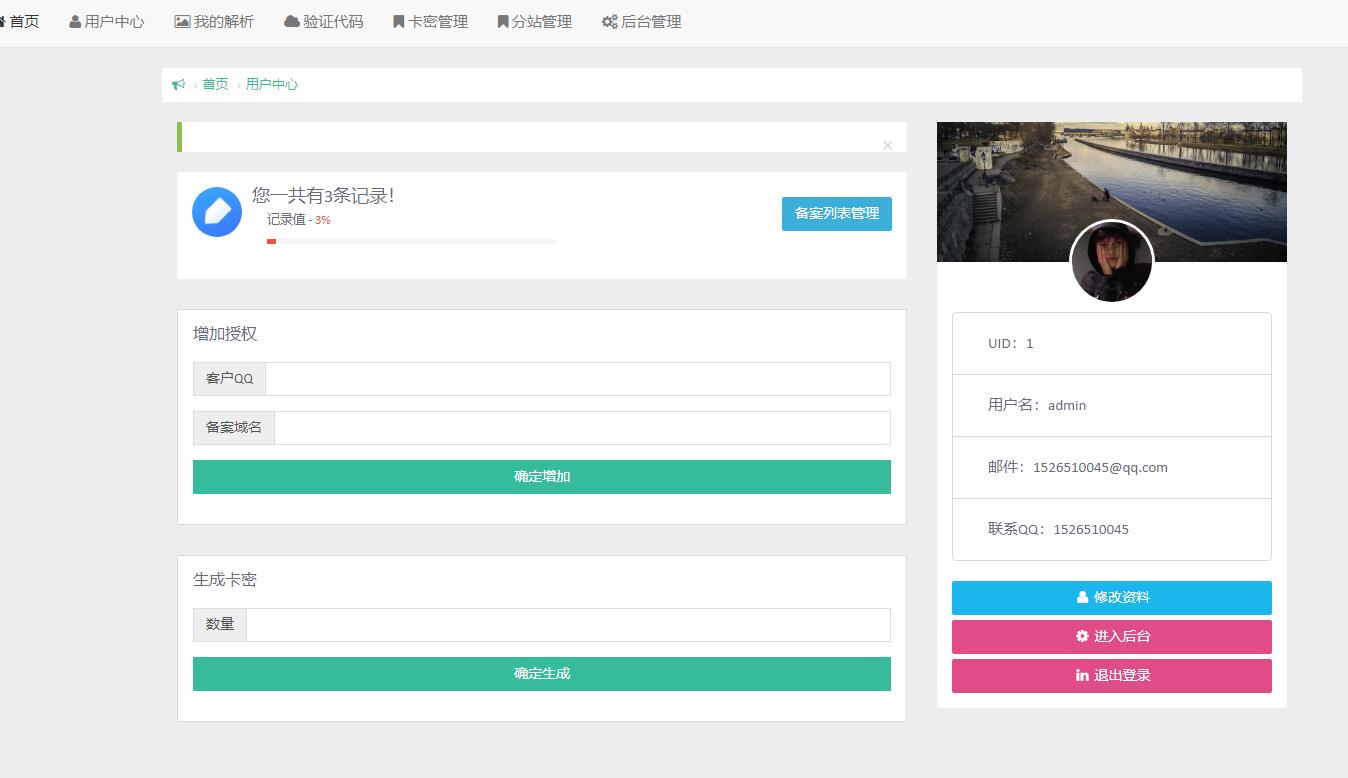Open 我的解析 in the top navigation
The width and height of the screenshot is (1348, 778).
point(214,22)
